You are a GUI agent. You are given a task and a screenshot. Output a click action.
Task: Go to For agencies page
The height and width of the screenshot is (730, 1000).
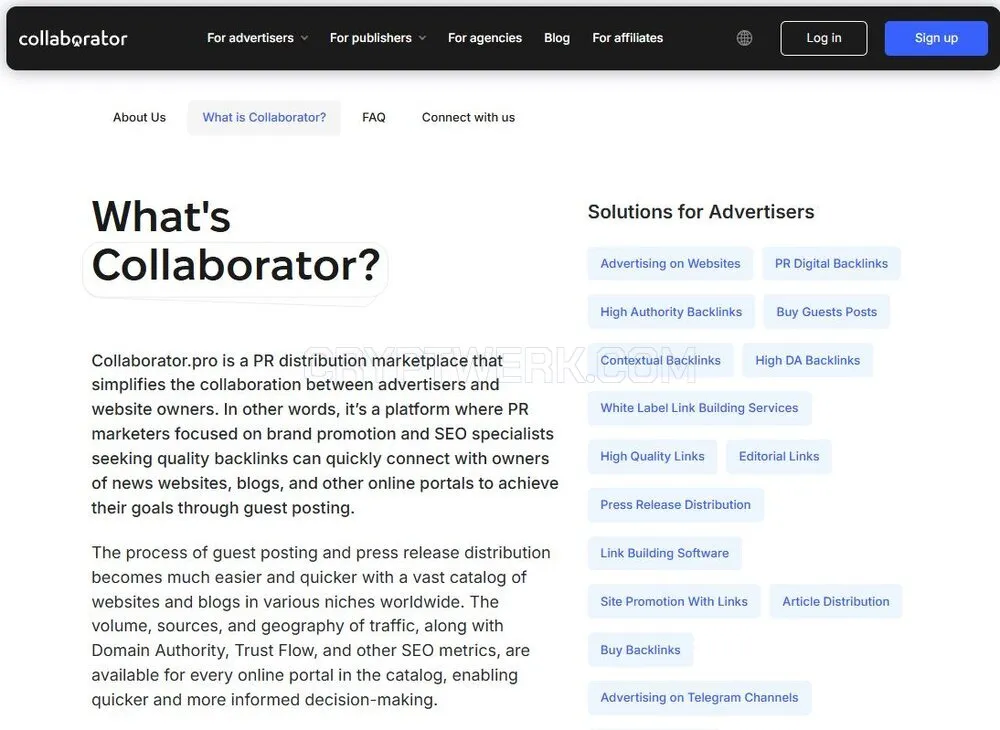(x=485, y=38)
